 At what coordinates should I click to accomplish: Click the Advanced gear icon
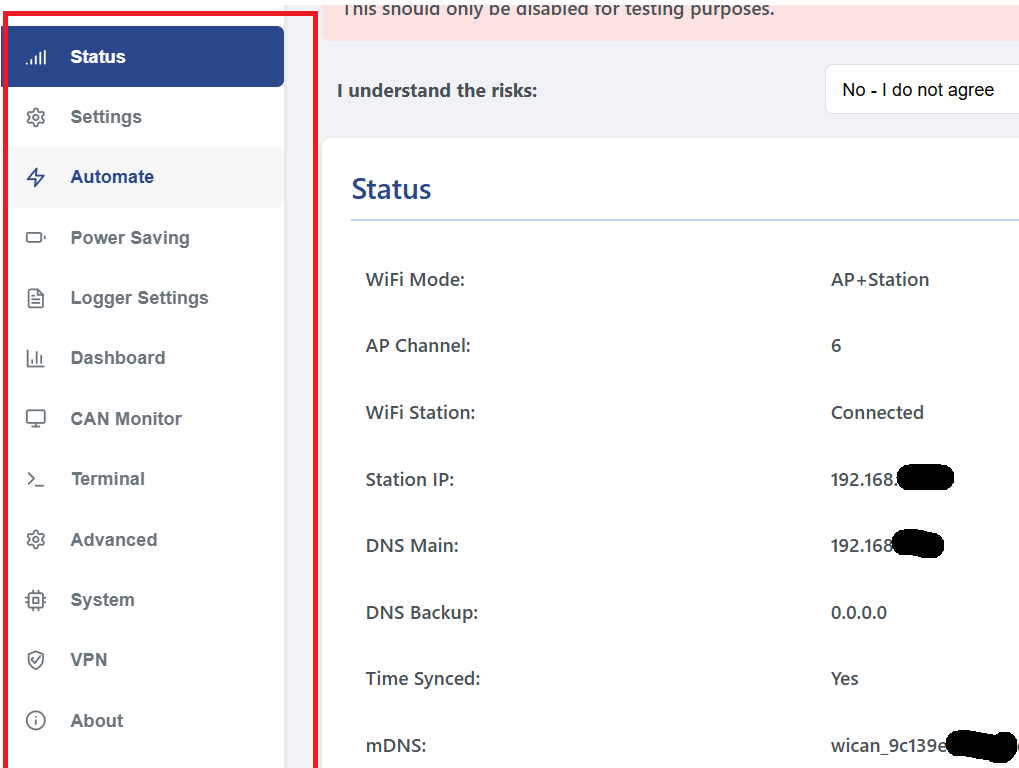(36, 539)
